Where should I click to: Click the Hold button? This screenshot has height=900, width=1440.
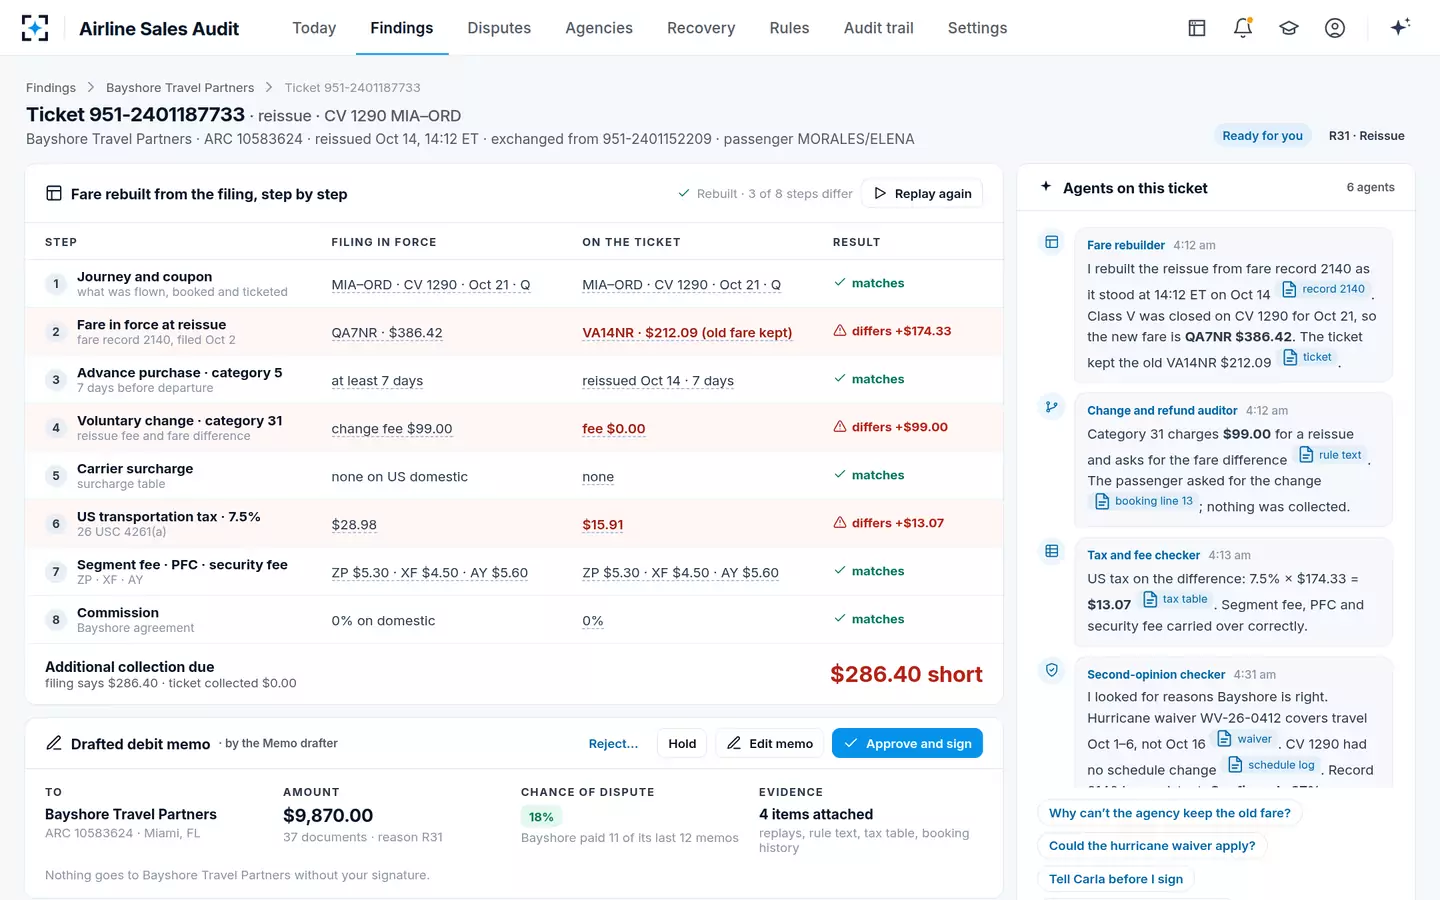tap(682, 743)
